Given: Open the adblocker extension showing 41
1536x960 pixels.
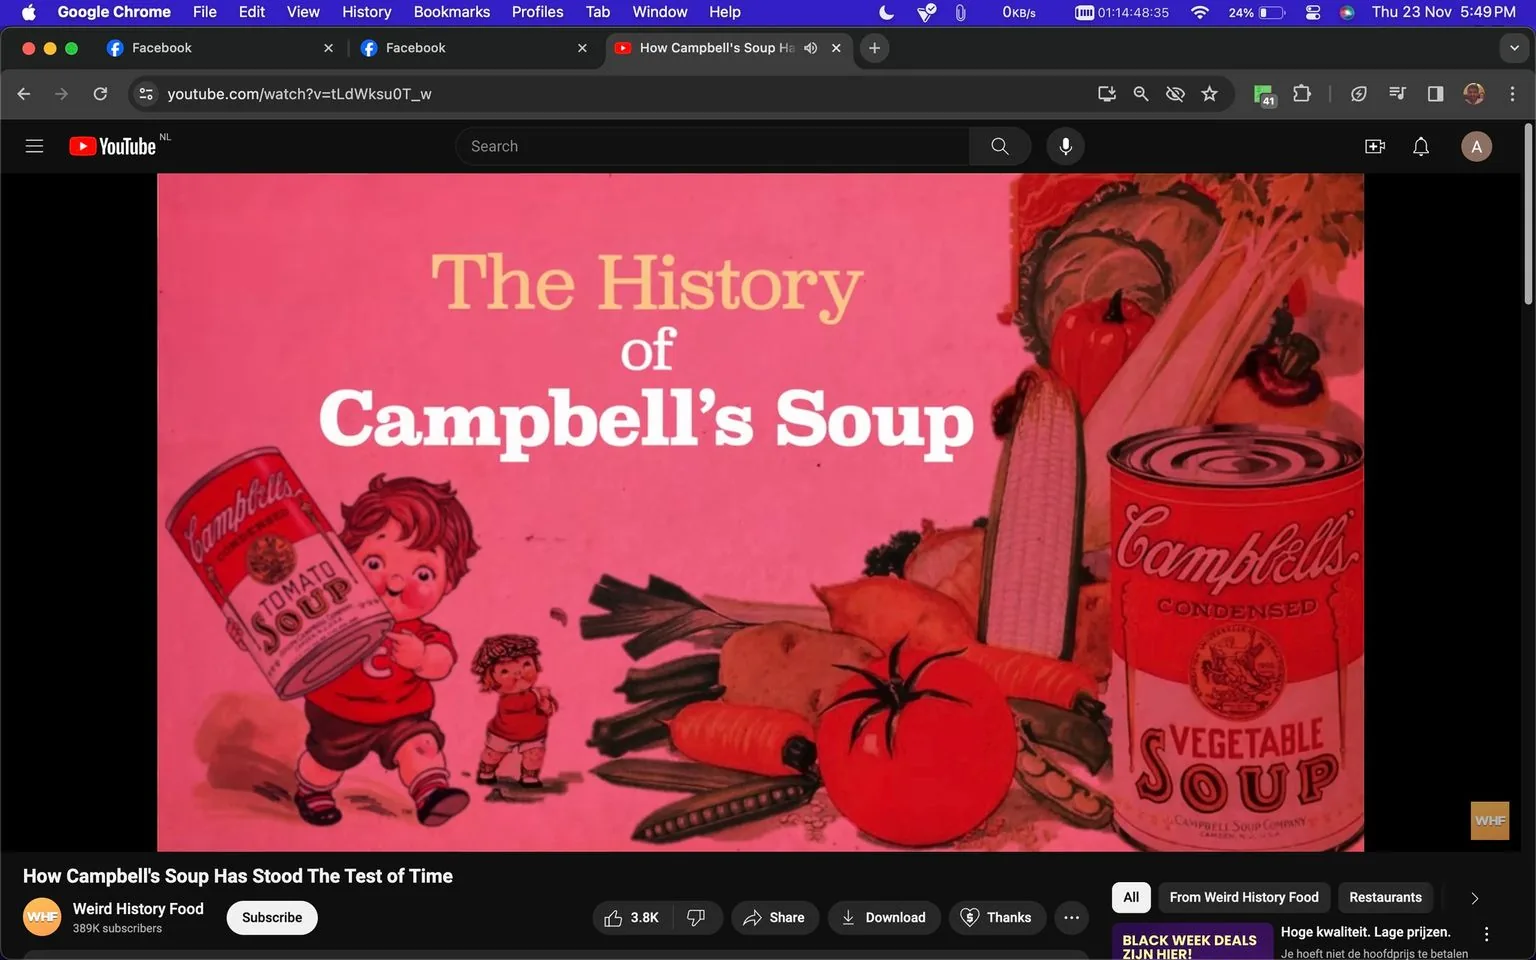Looking at the screenshot, I should (1263, 93).
